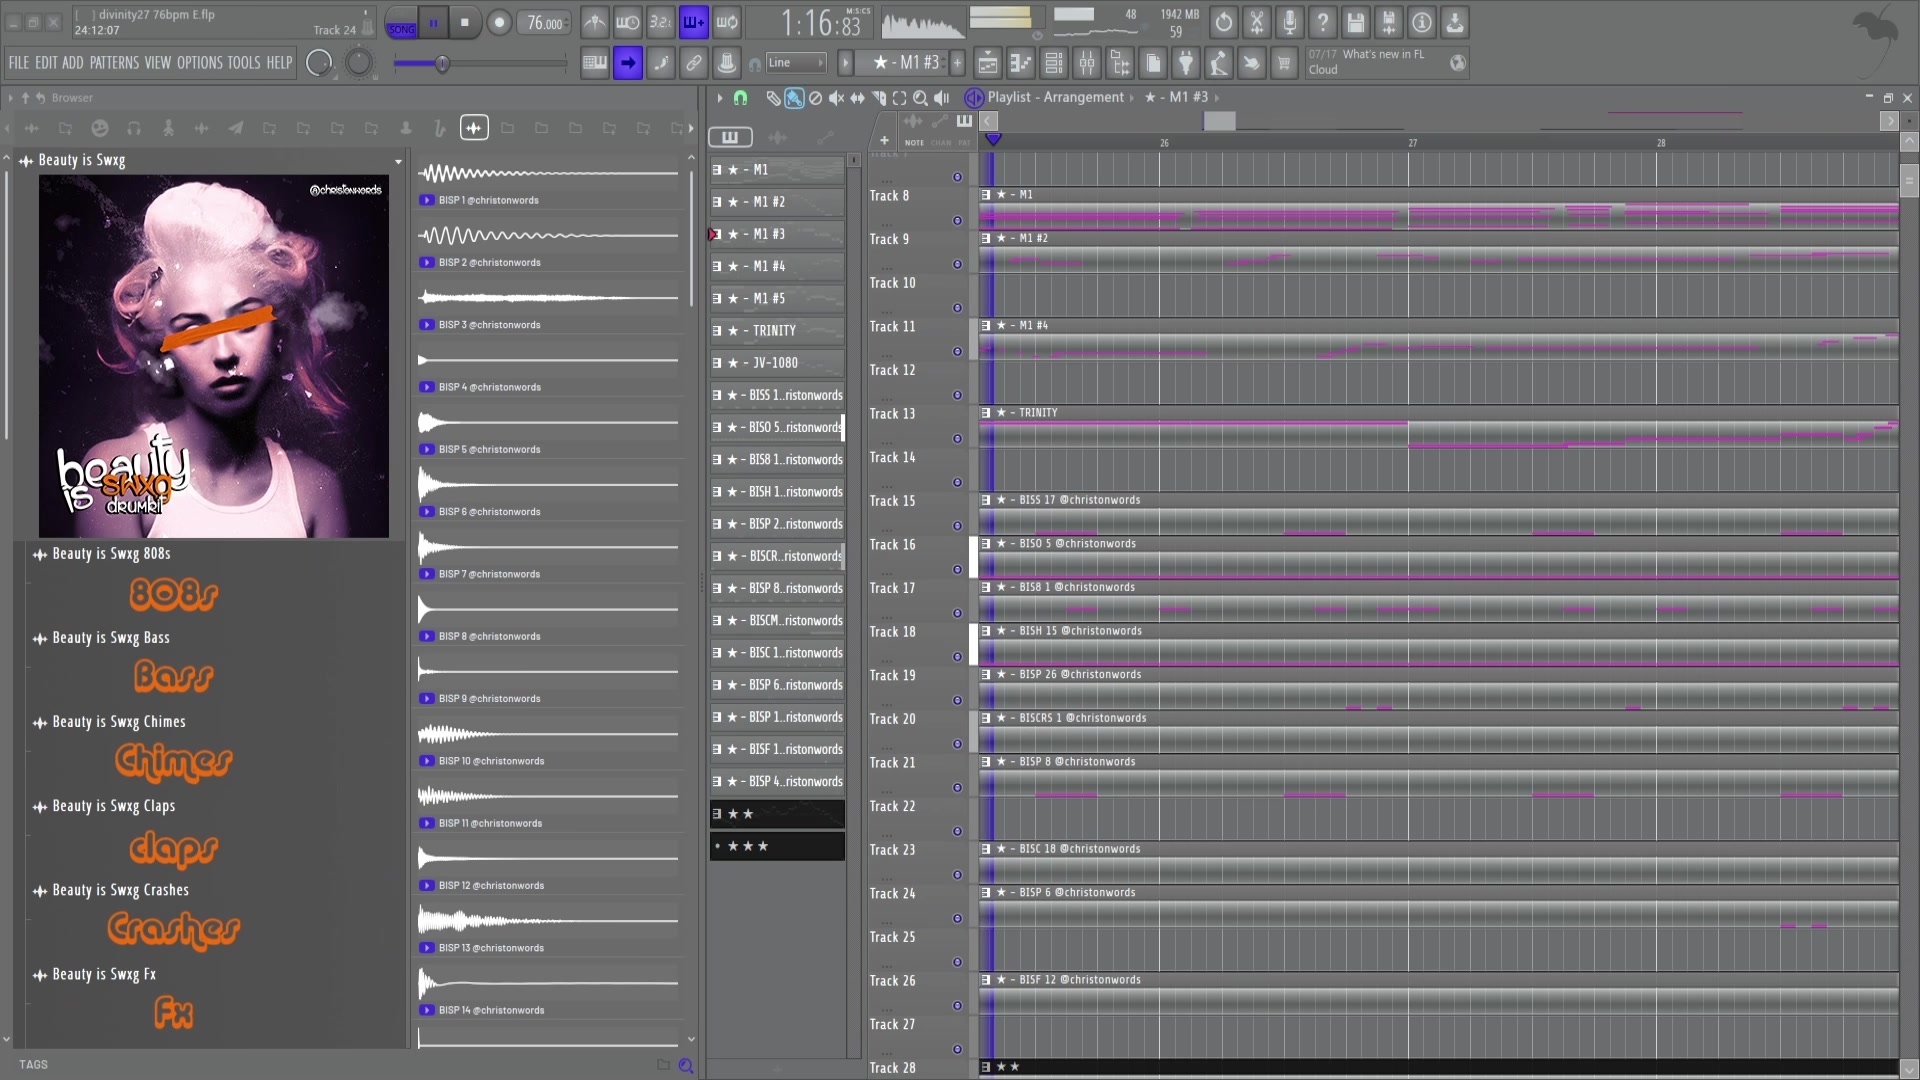Click the master volume knob

pos(319,63)
